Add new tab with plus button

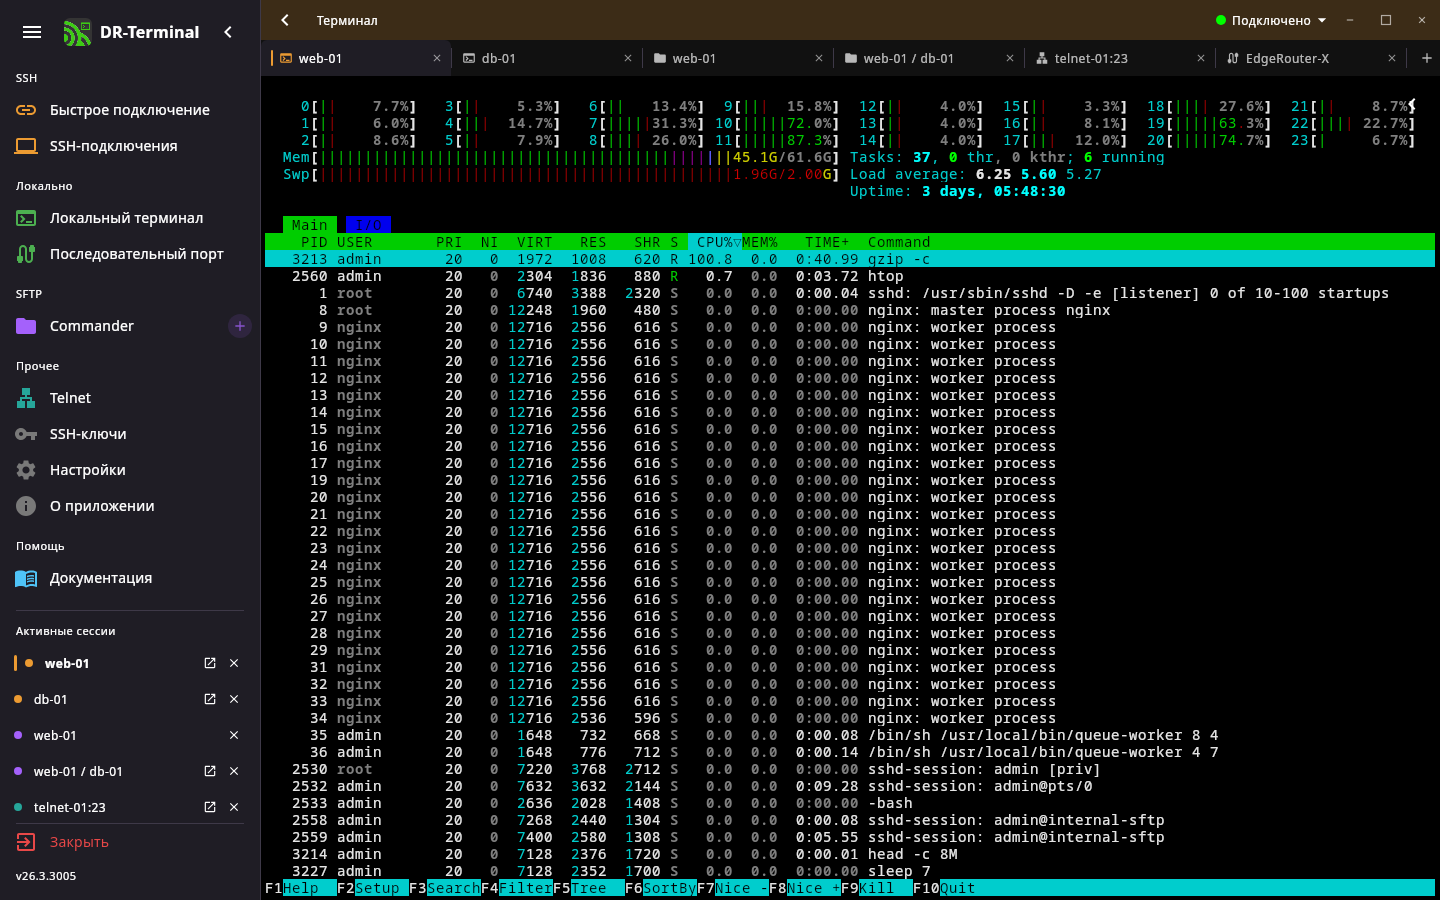click(x=1427, y=58)
